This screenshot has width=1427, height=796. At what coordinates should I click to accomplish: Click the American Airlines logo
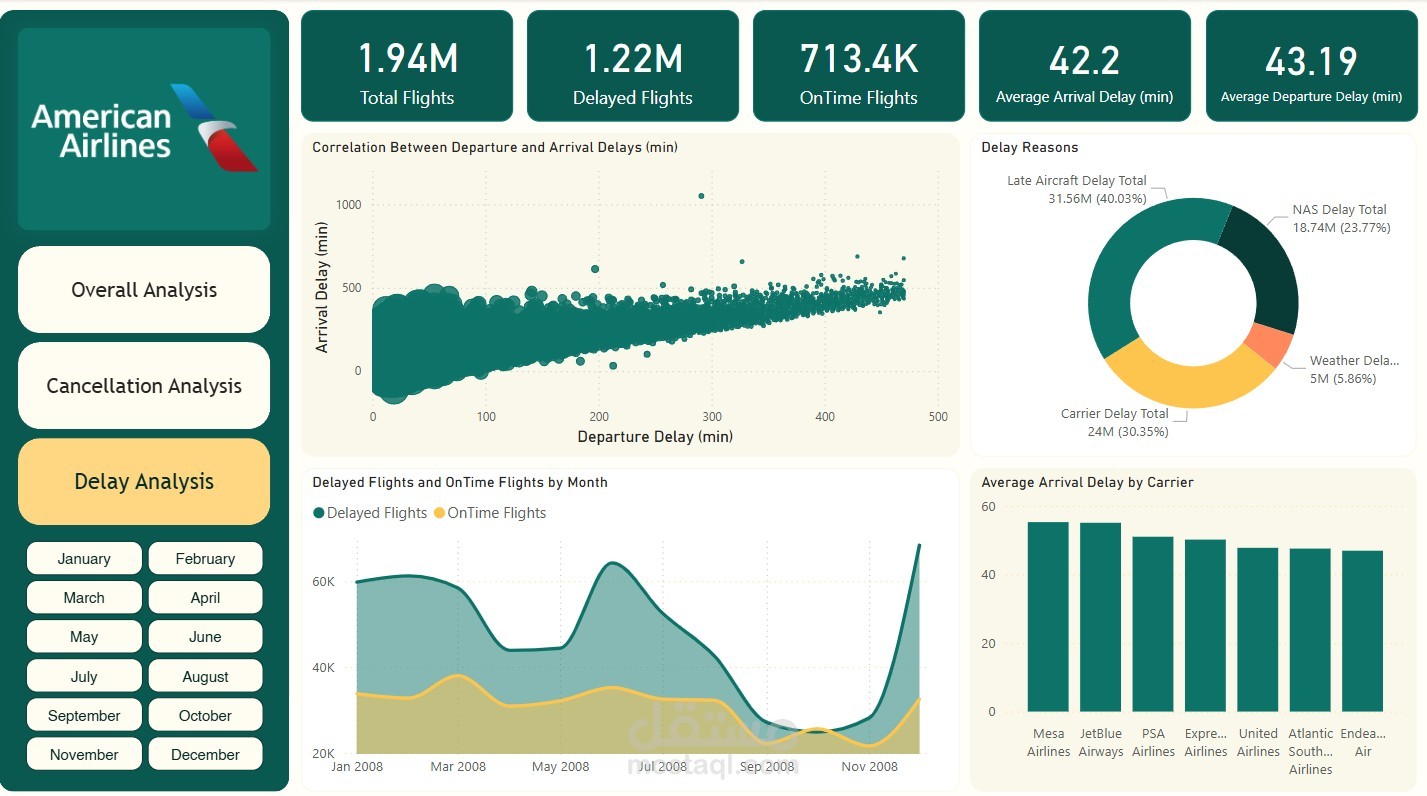[x=144, y=129]
